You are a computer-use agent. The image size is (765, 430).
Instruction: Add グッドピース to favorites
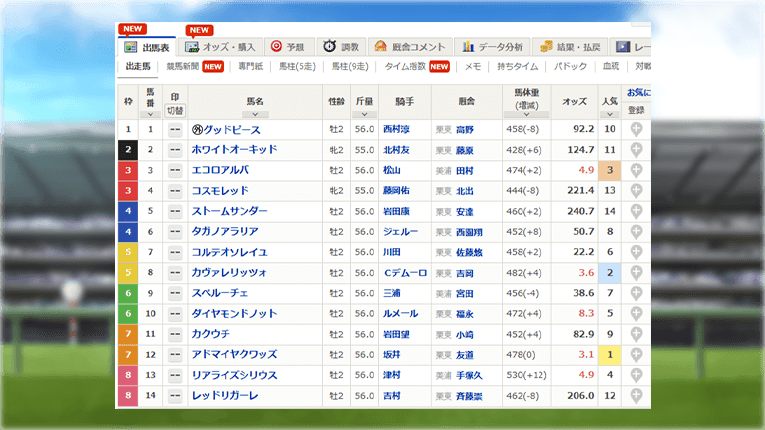(x=636, y=129)
